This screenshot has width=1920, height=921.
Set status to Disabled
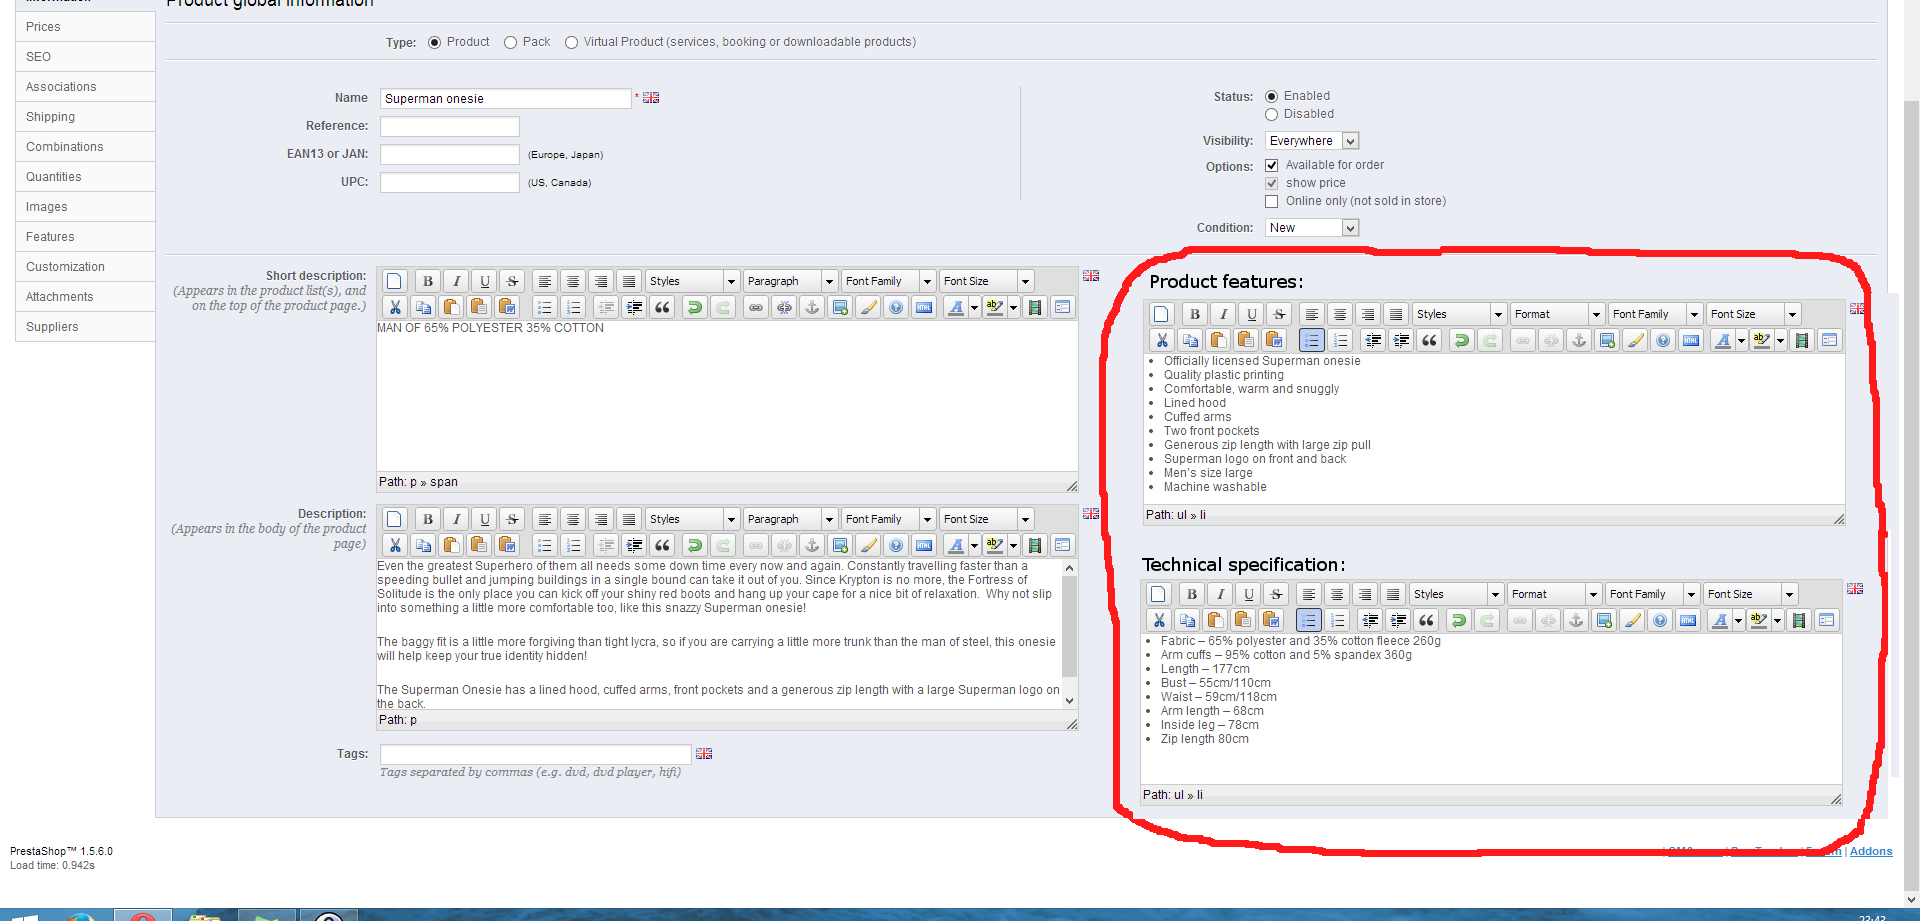1271,114
